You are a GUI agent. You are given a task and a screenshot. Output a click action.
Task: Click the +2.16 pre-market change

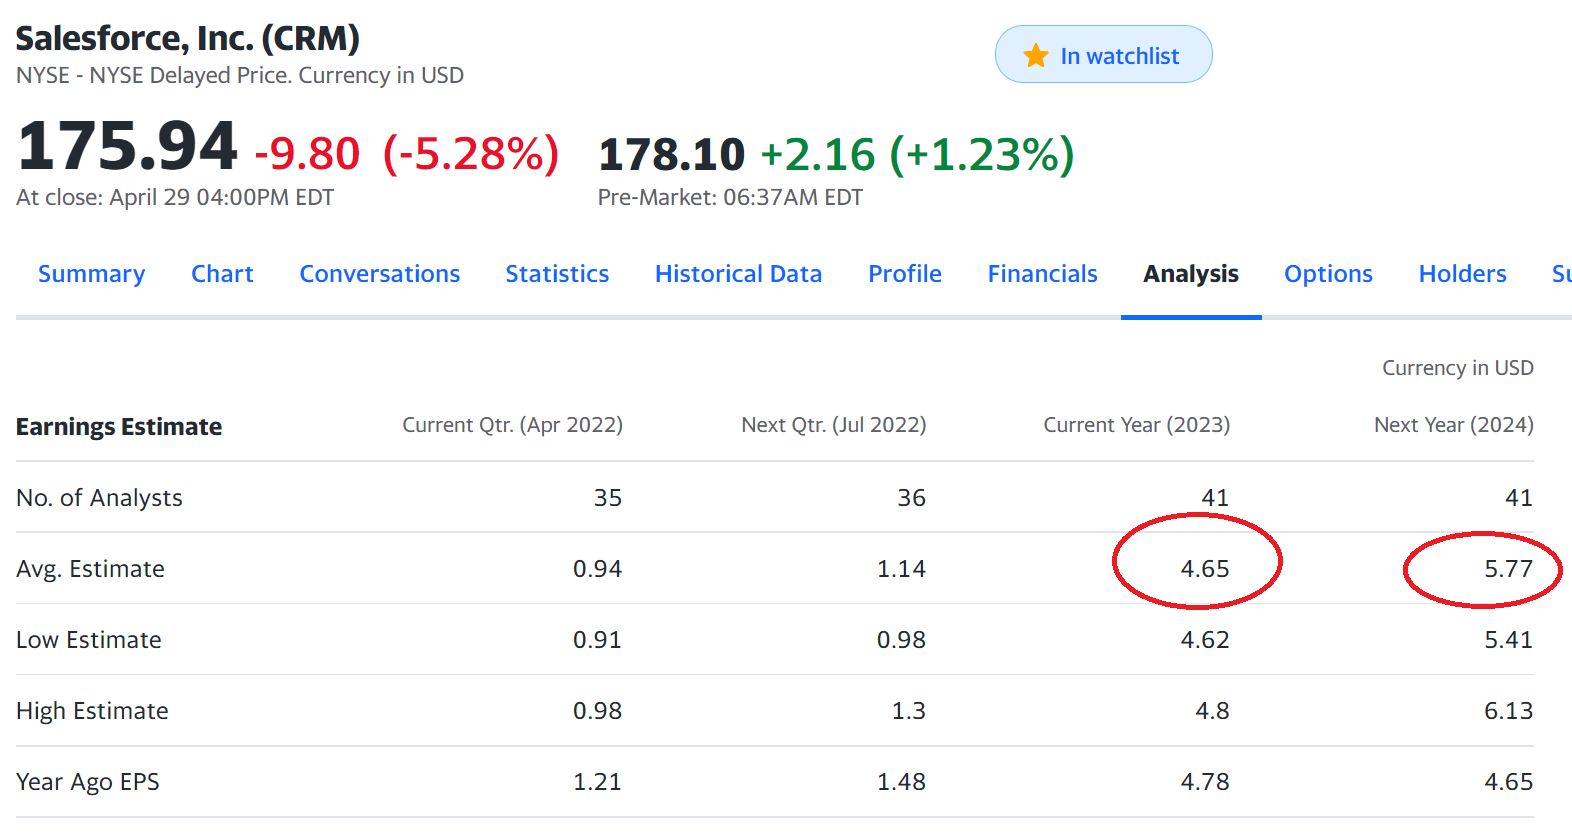[x=818, y=155]
